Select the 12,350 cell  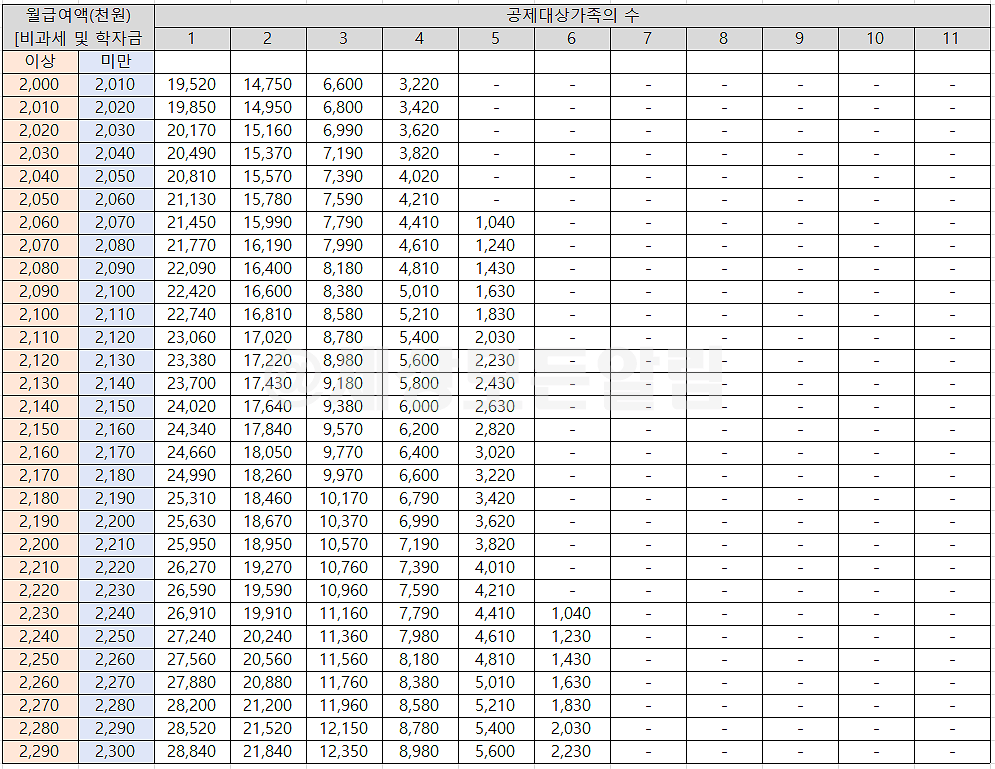coord(344,752)
